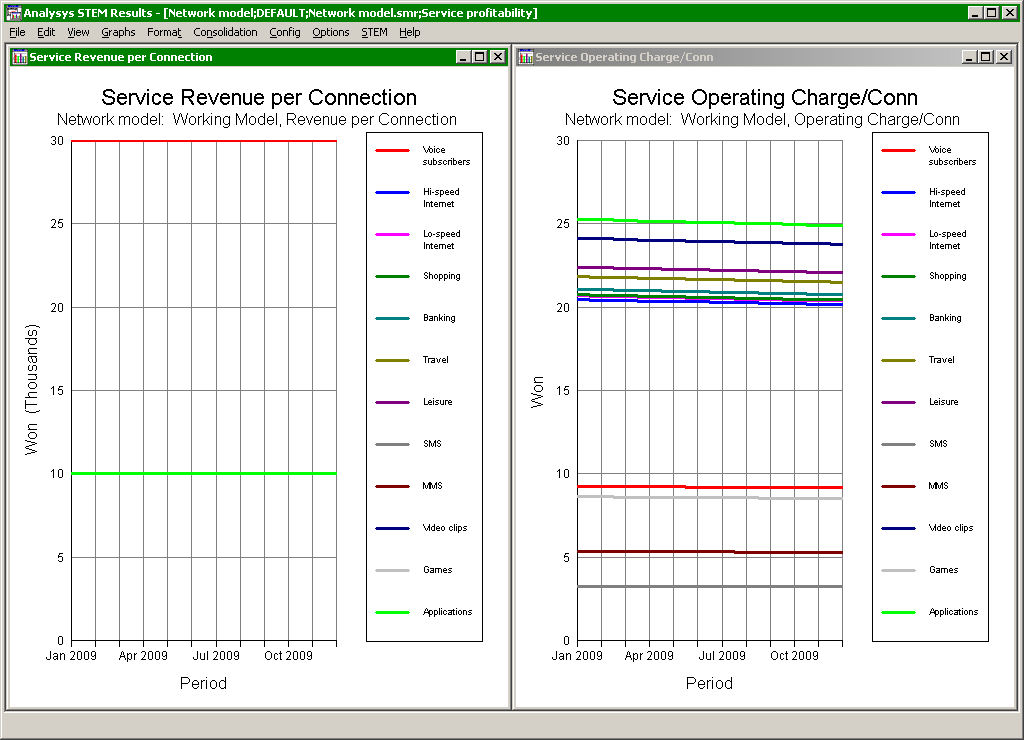Click the teal Banking swatch in Operating Charge legend

coord(899,318)
